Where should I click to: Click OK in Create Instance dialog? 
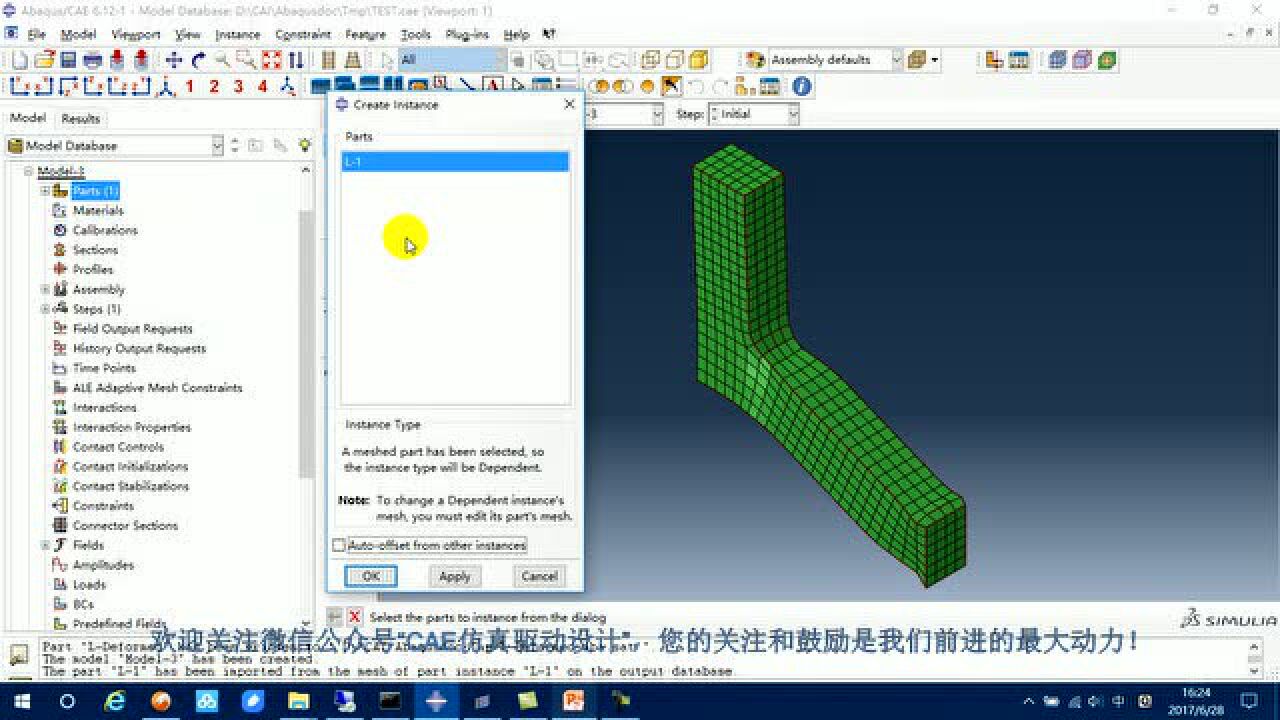pos(371,576)
